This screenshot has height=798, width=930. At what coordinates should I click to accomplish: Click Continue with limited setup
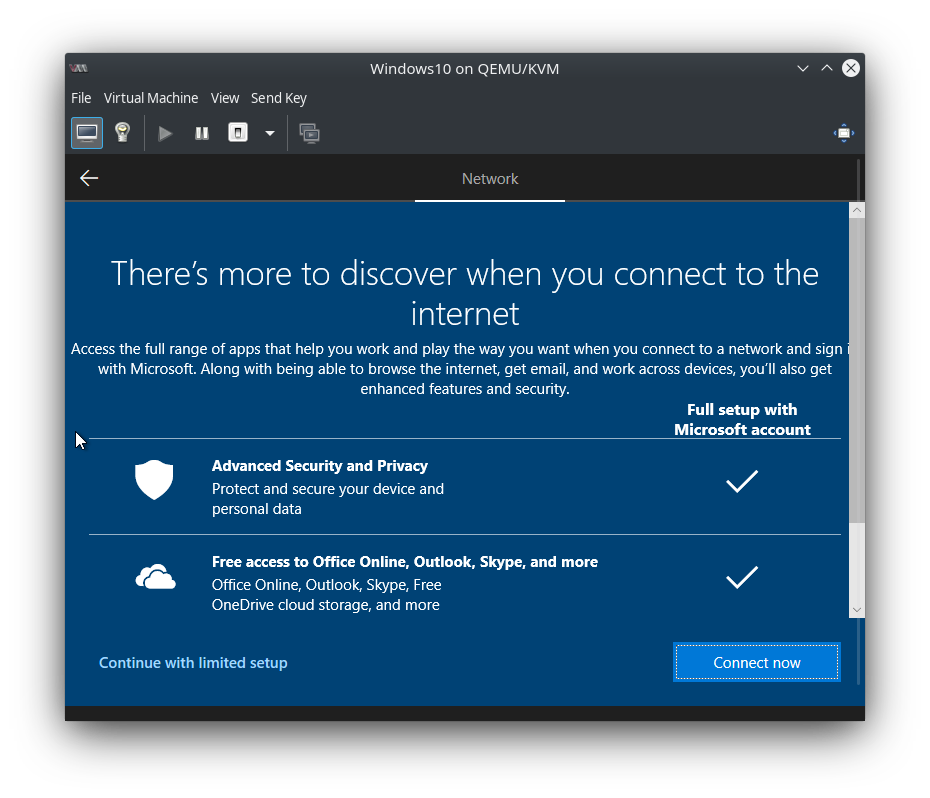(x=193, y=663)
